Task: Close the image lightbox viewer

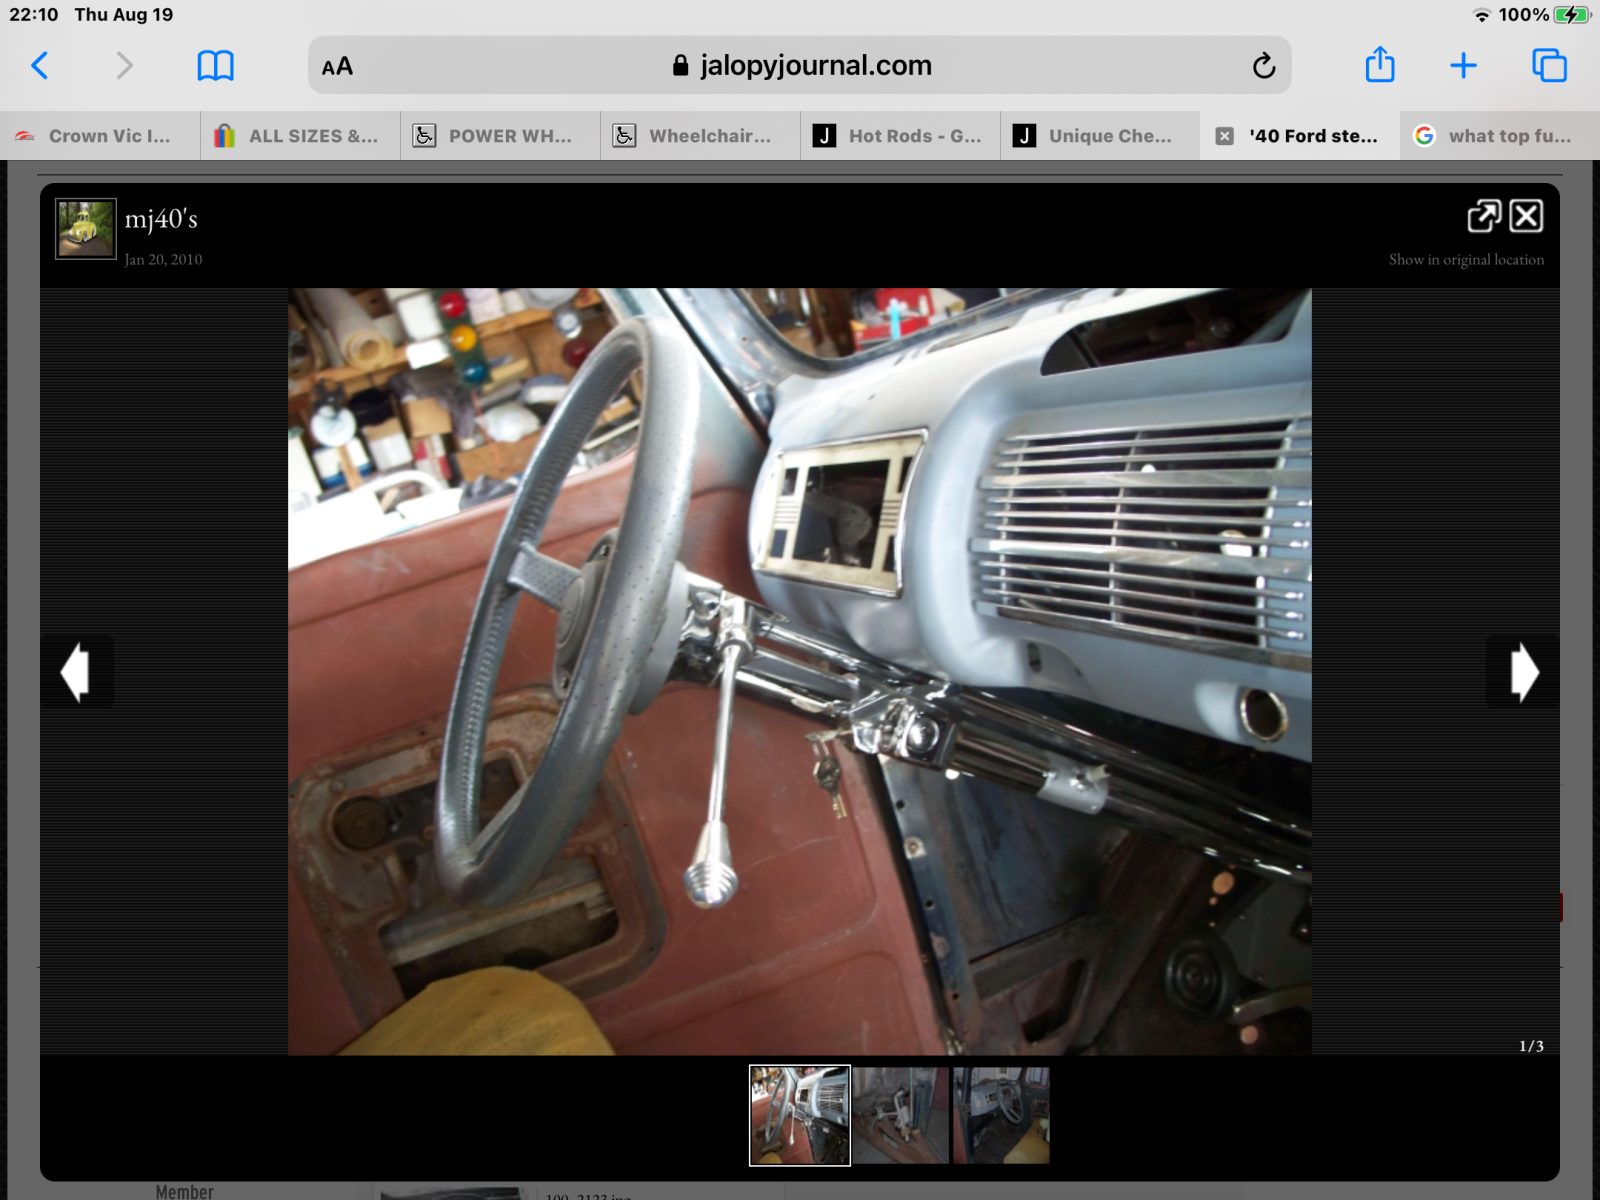Action: (x=1526, y=216)
